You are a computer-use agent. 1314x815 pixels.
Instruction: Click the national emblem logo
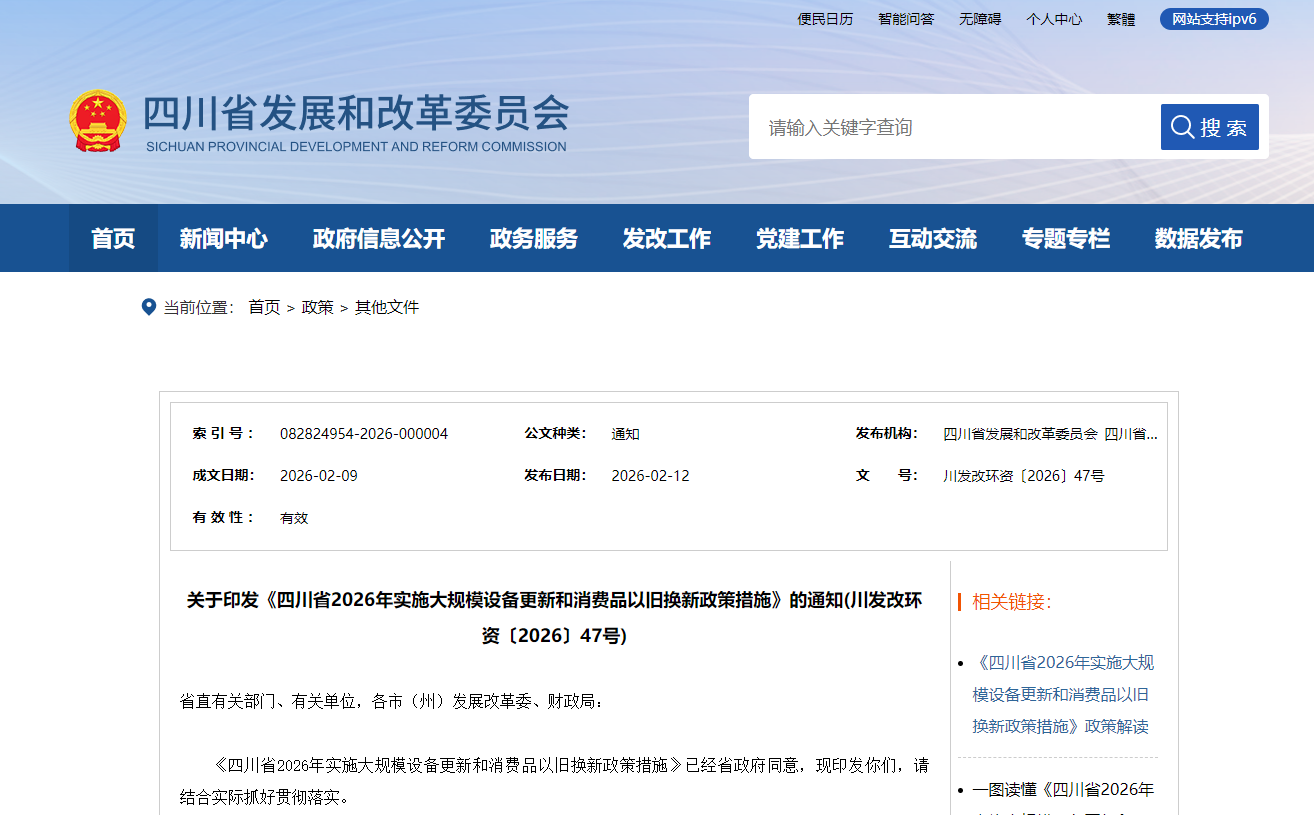point(98,121)
